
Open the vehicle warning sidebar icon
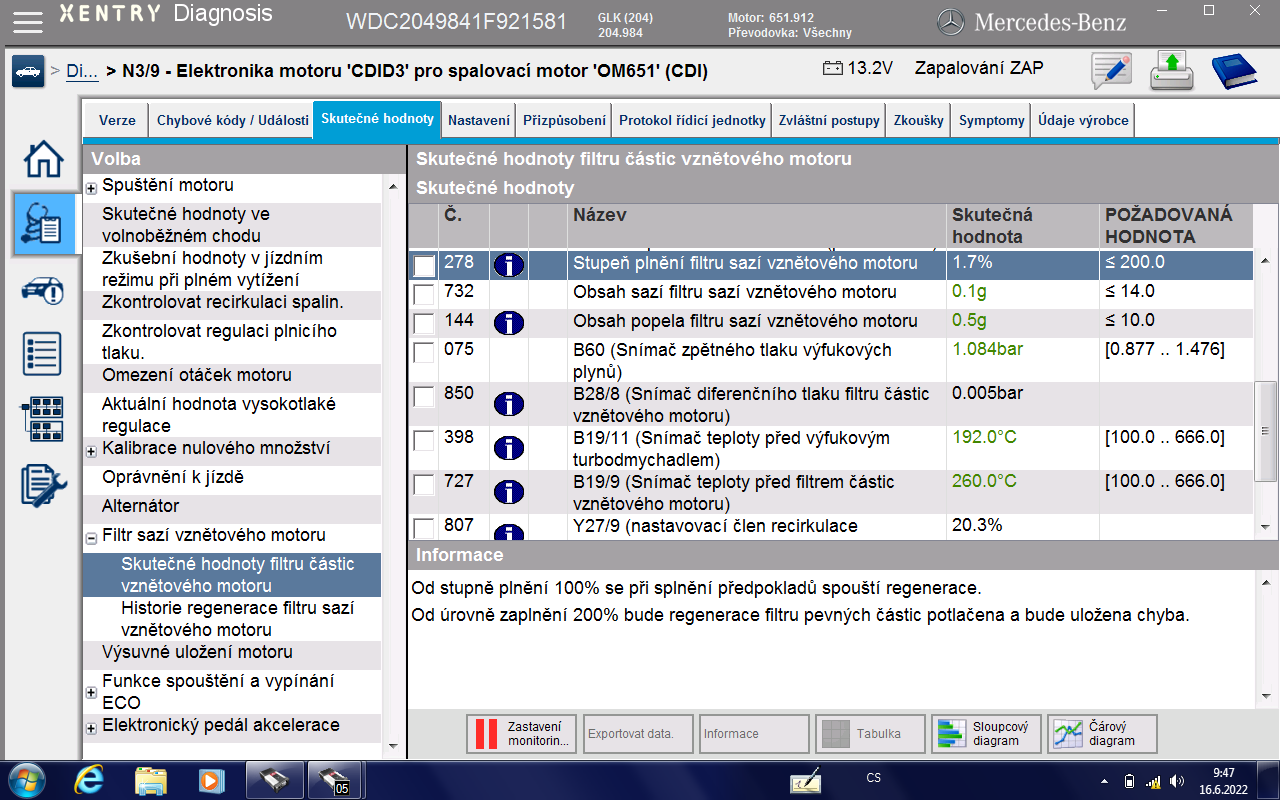click(43, 290)
